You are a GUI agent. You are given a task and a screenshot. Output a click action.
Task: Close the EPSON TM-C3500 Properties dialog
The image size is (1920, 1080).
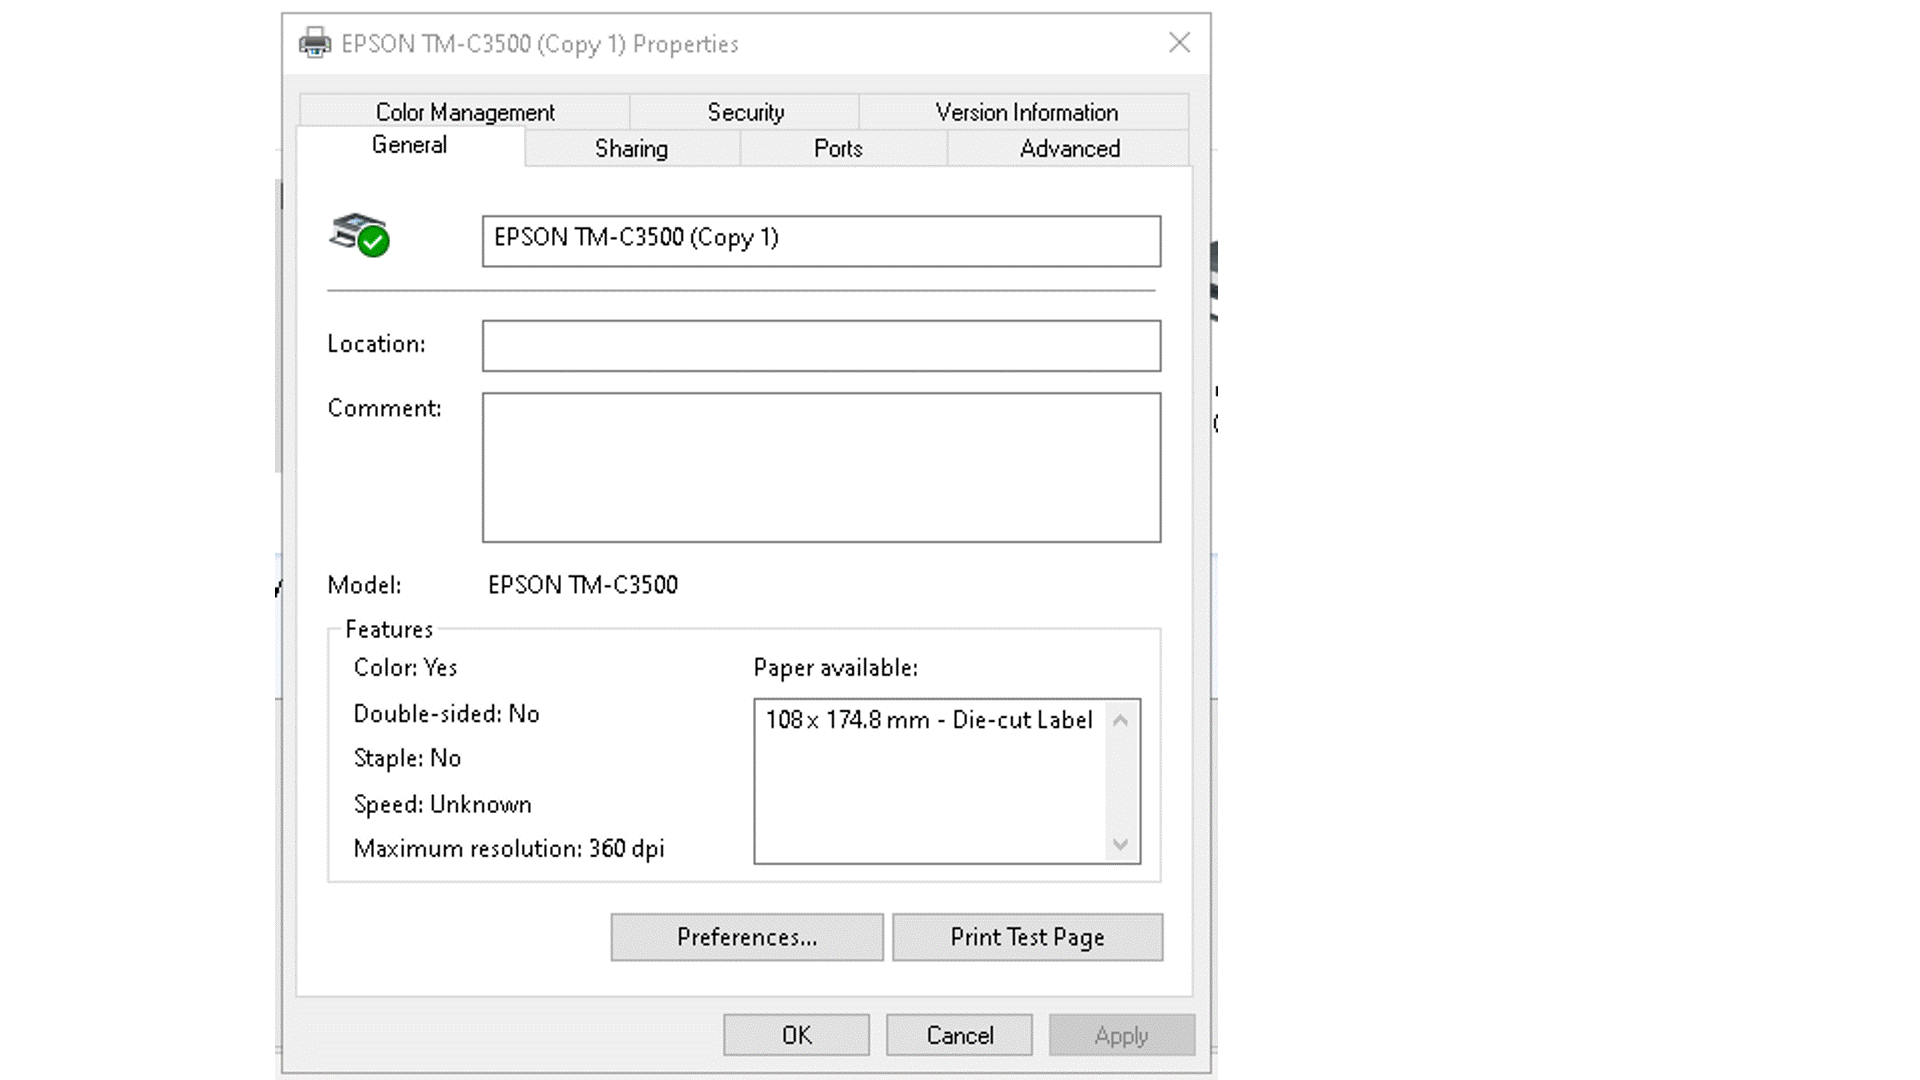1180,42
